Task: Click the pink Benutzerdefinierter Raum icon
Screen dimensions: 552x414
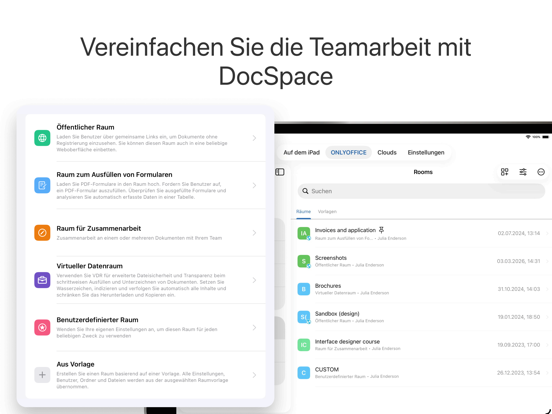Action: [42, 327]
